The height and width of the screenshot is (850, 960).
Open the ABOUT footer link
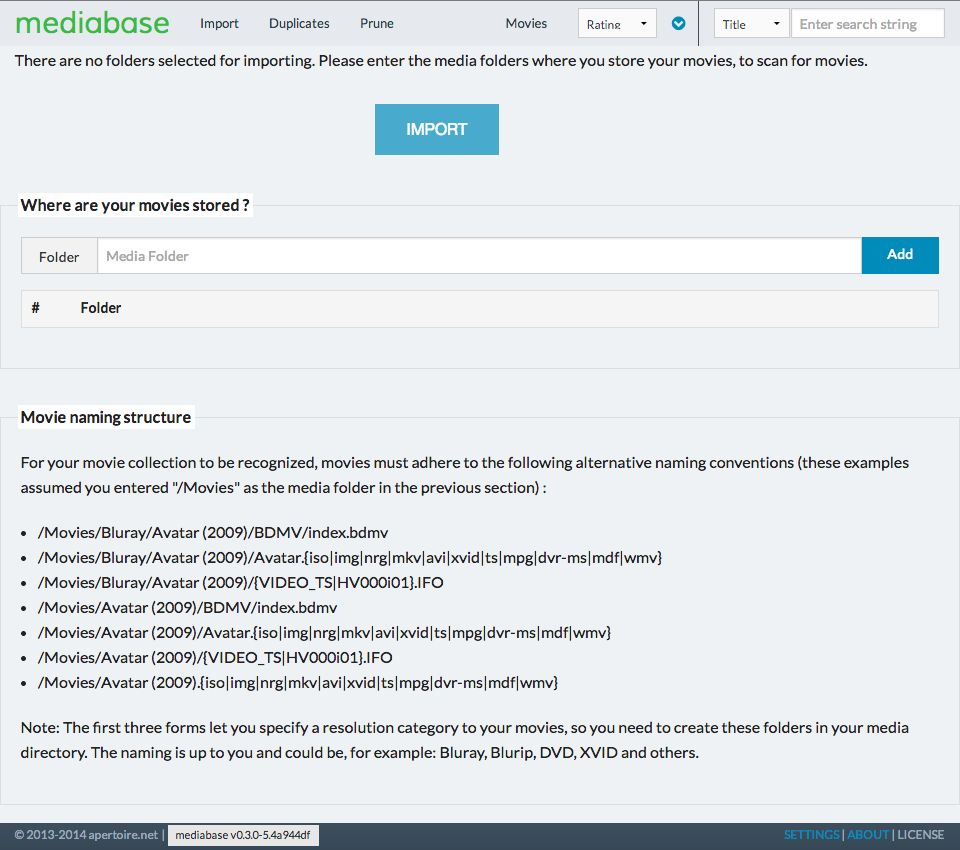point(868,835)
